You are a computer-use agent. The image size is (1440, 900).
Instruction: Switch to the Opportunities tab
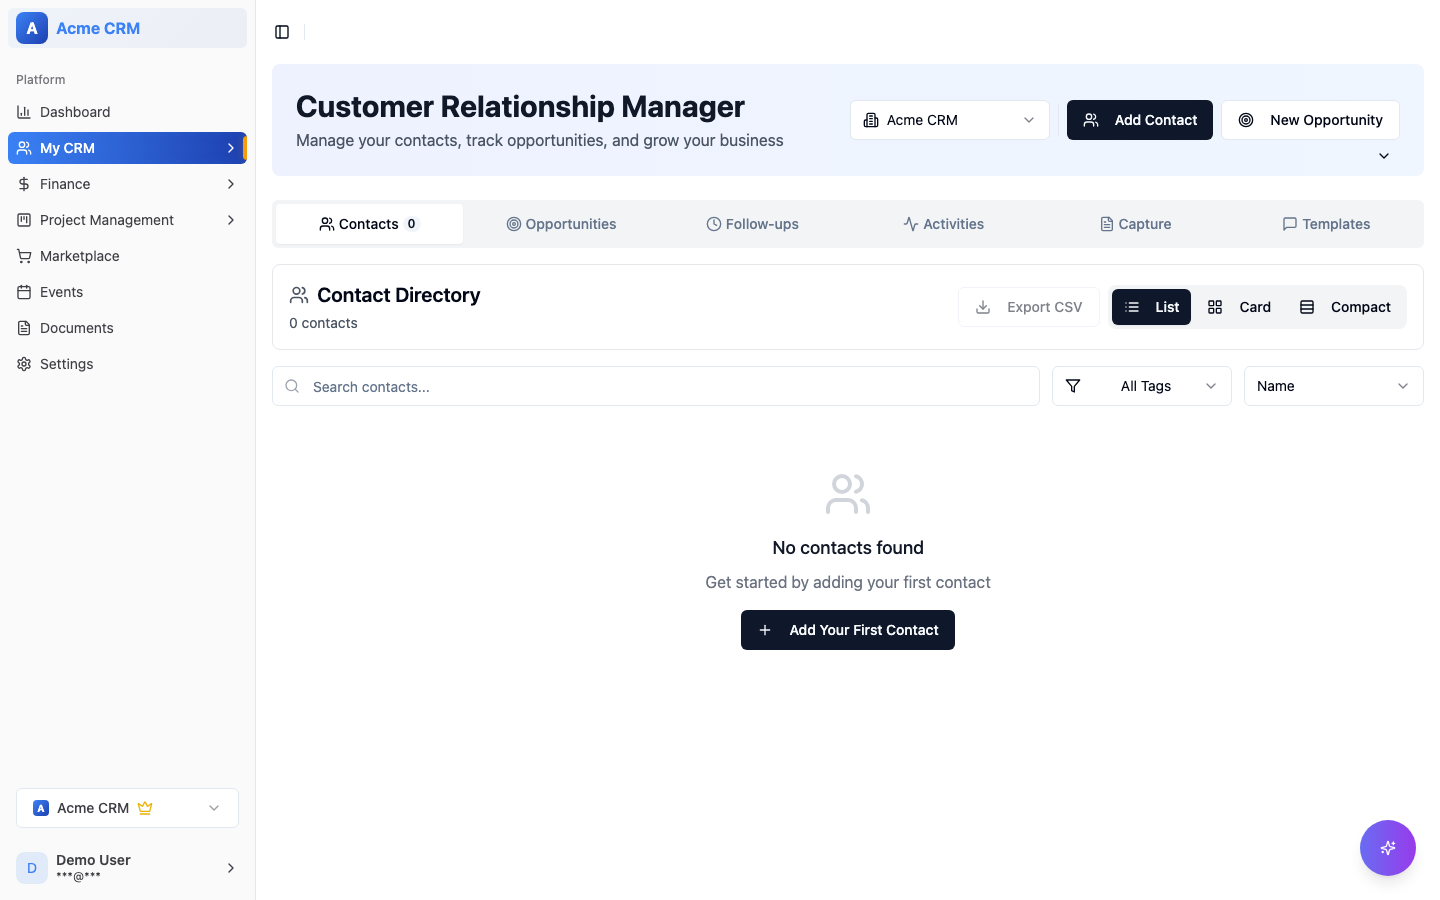[561, 224]
